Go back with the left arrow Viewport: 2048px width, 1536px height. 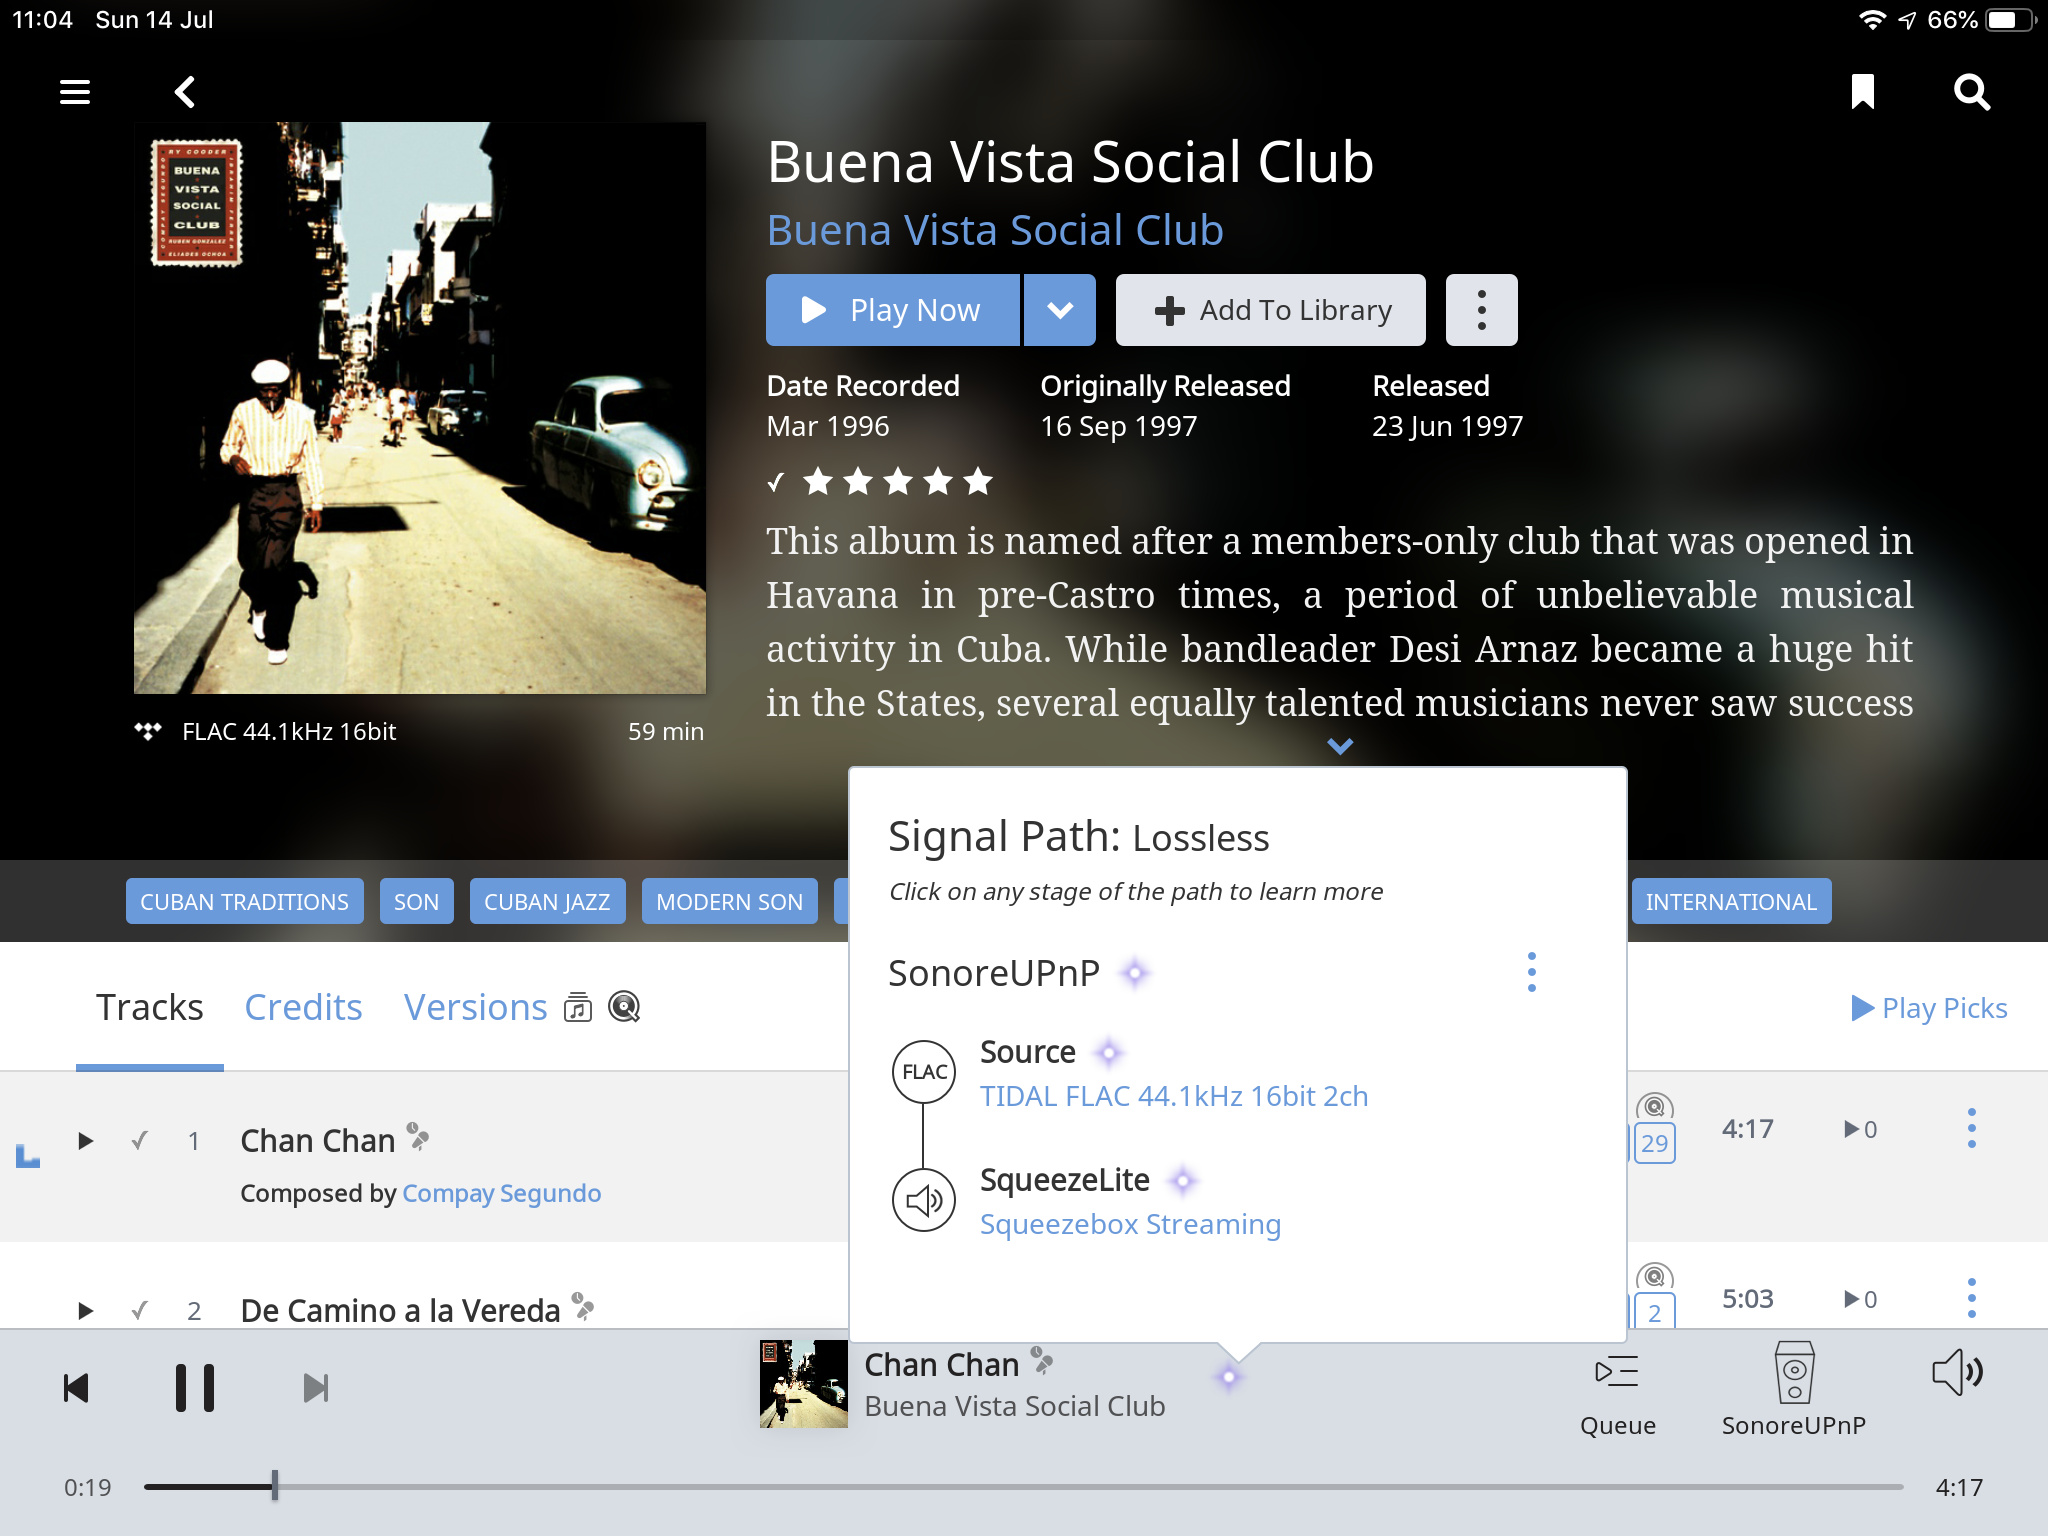coord(185,92)
